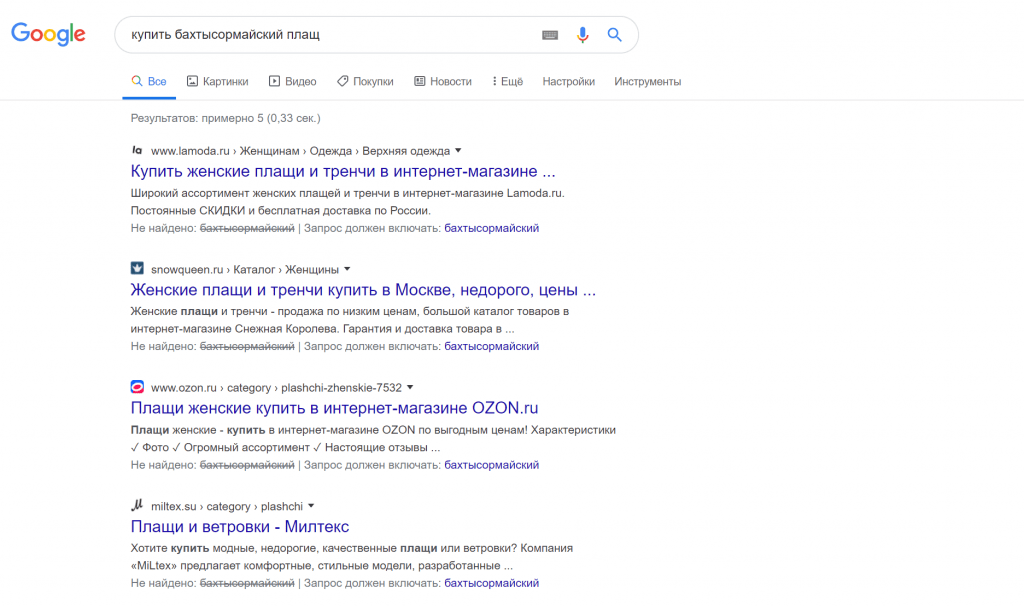Image resolution: width=1024 pixels, height=606 pixels.
Task: Click the Google logo
Action: click(48, 34)
